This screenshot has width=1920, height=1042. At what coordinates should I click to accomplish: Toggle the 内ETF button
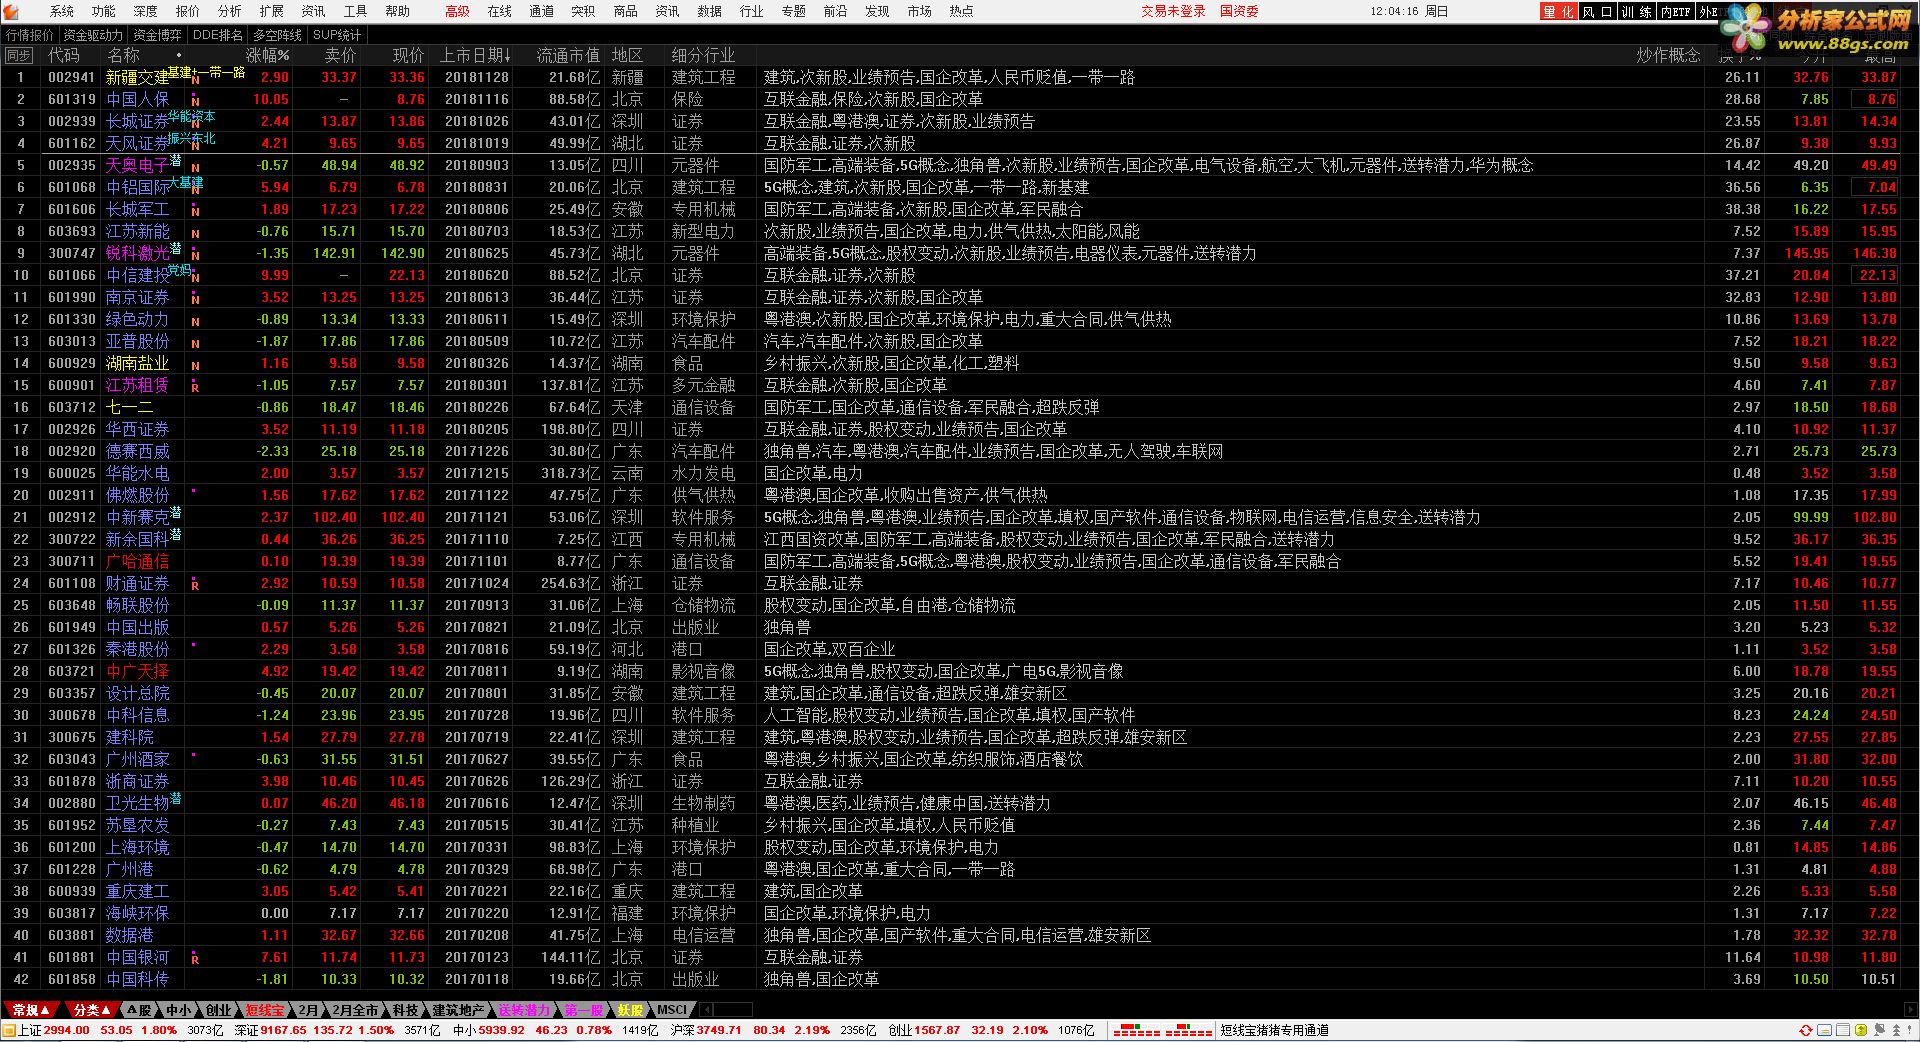pyautogui.click(x=1675, y=12)
